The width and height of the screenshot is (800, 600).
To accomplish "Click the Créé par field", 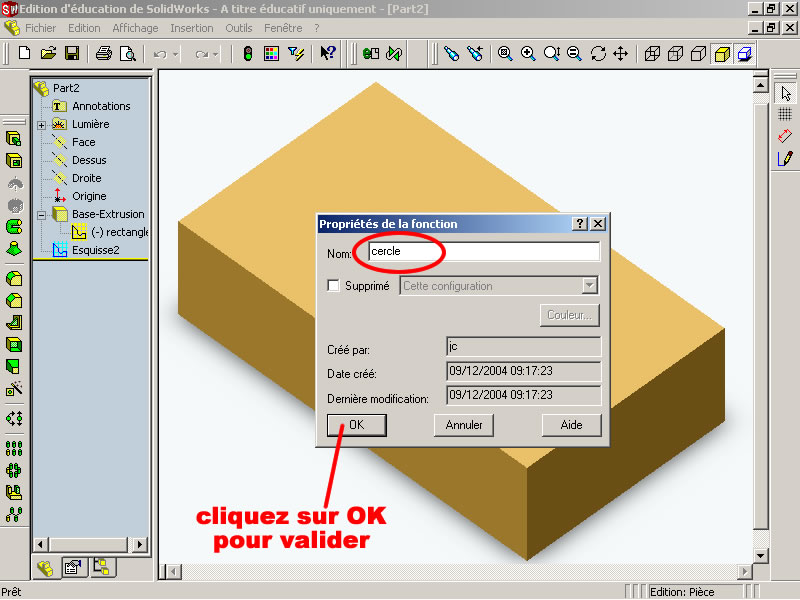I will 523,347.
